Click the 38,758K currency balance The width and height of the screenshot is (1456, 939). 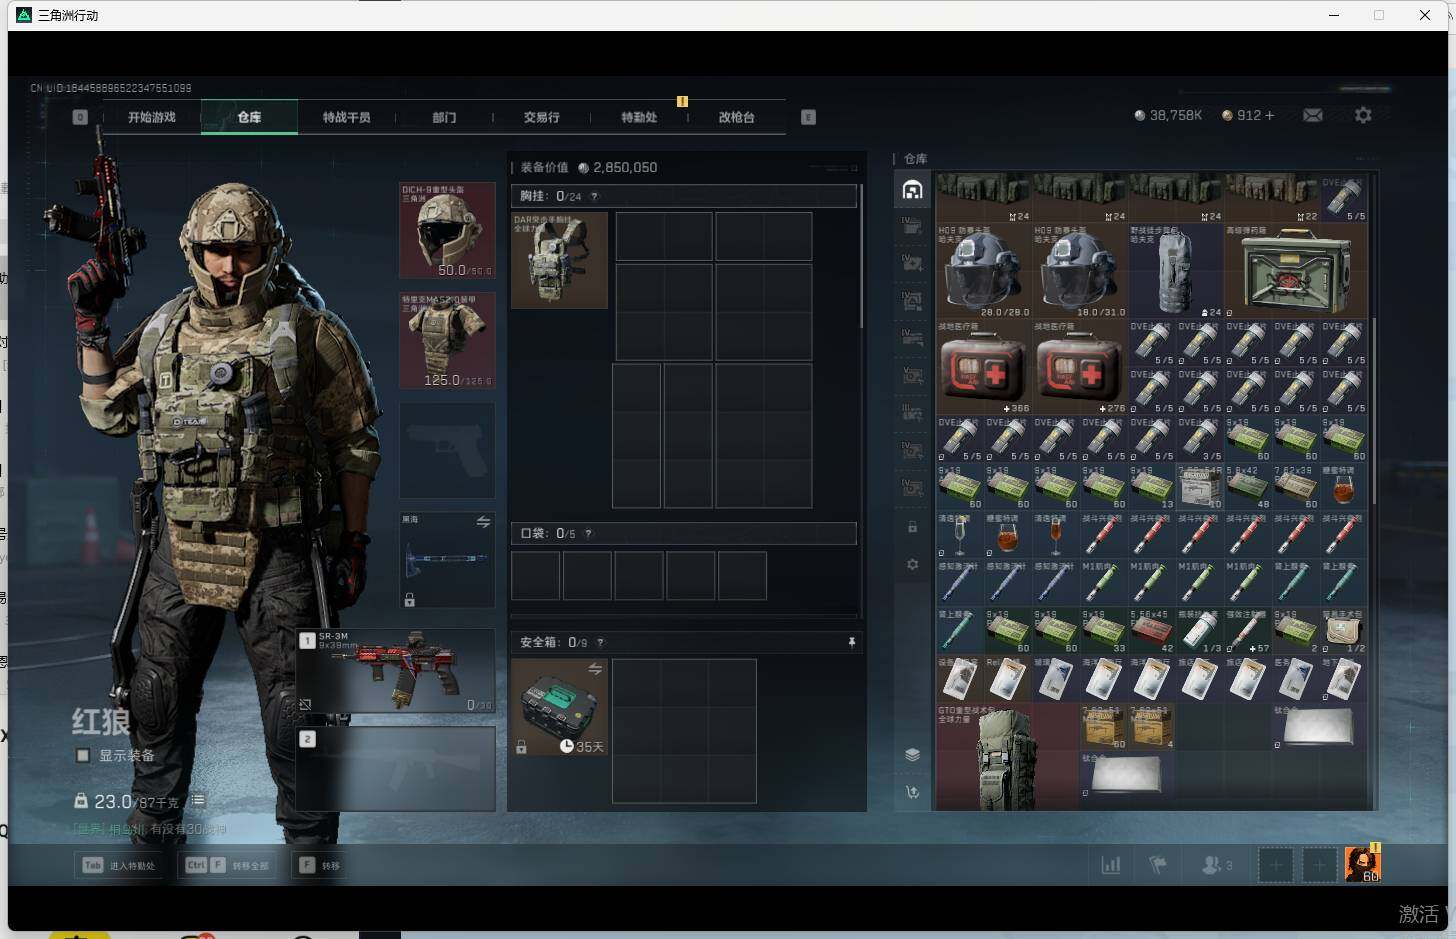coord(1168,116)
